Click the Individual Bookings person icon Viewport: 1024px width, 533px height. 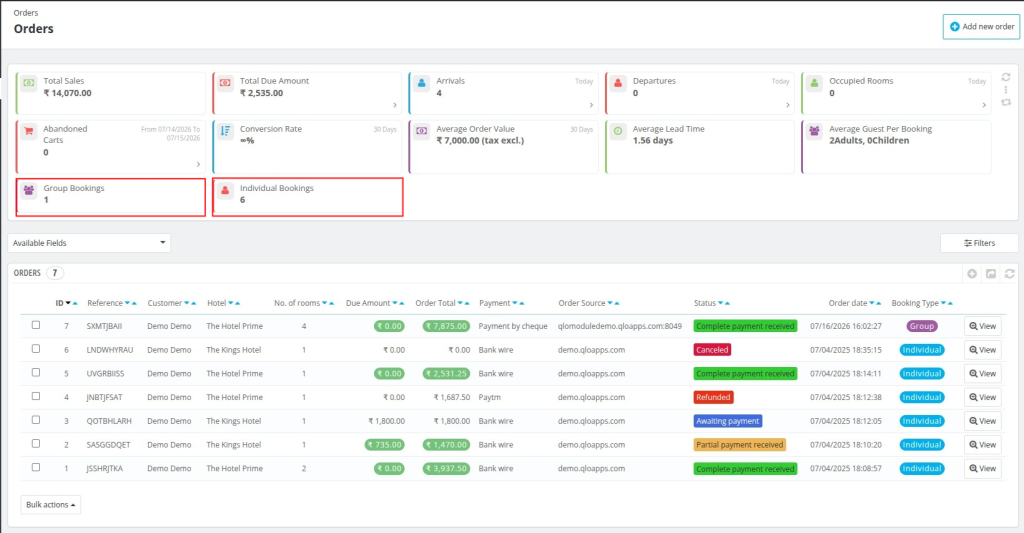pos(225,191)
